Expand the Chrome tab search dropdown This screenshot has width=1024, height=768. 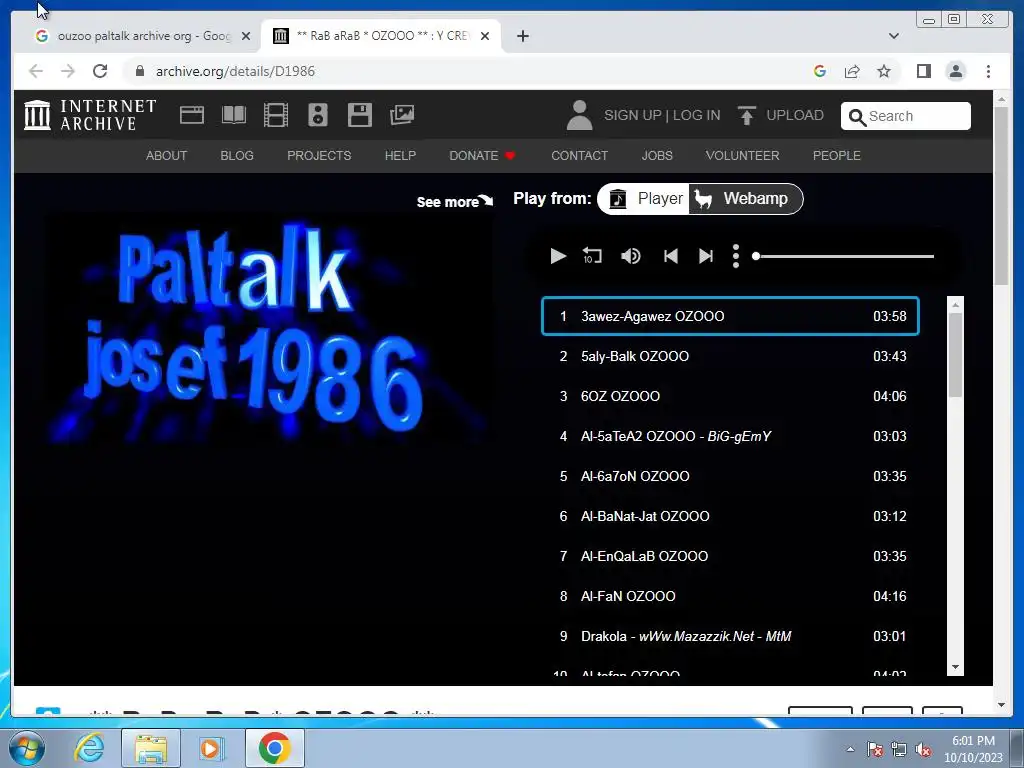point(894,36)
